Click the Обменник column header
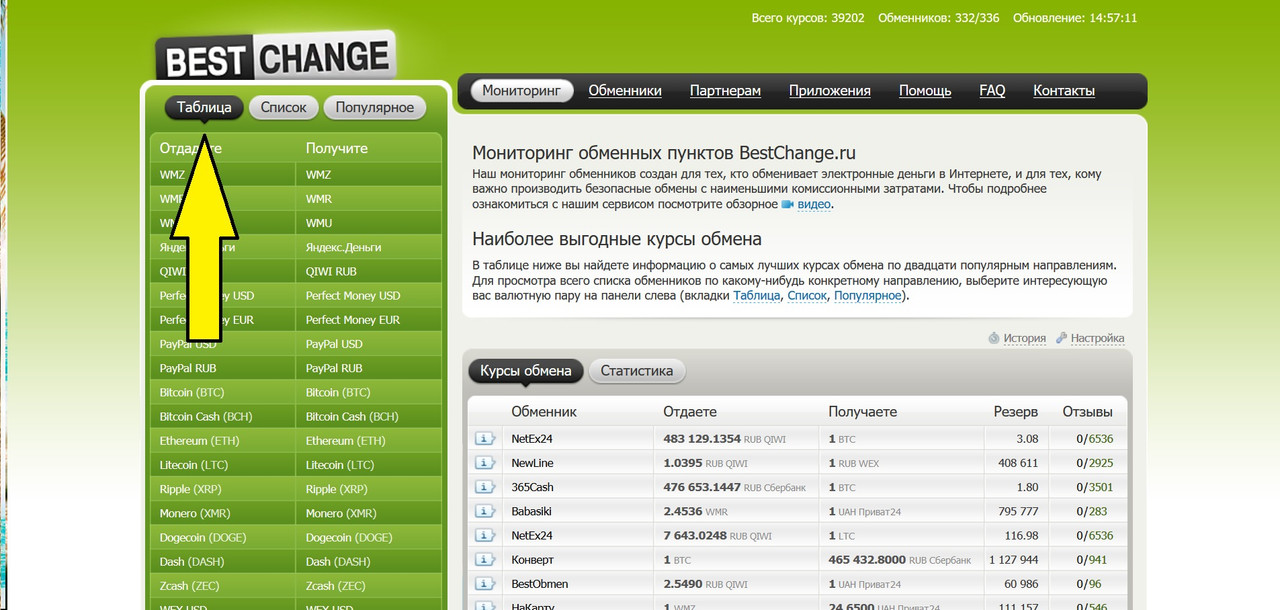 [544, 411]
